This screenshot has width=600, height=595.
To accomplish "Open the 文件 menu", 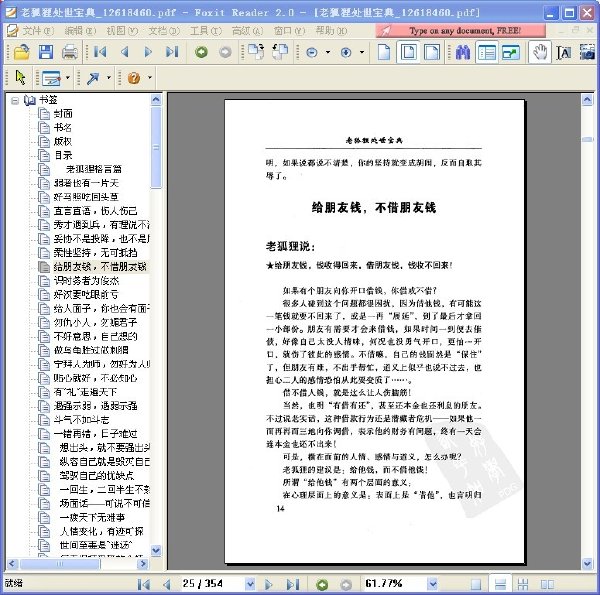I will 38,31.
